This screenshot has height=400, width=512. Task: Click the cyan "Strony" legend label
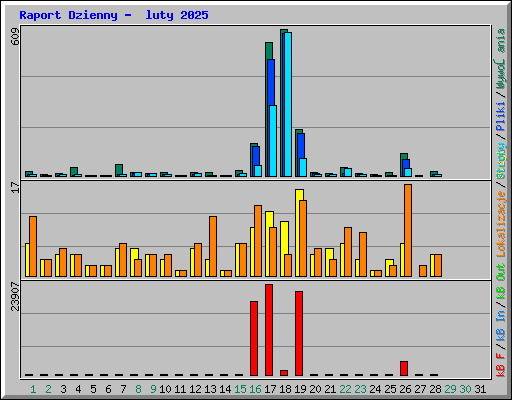501,161
